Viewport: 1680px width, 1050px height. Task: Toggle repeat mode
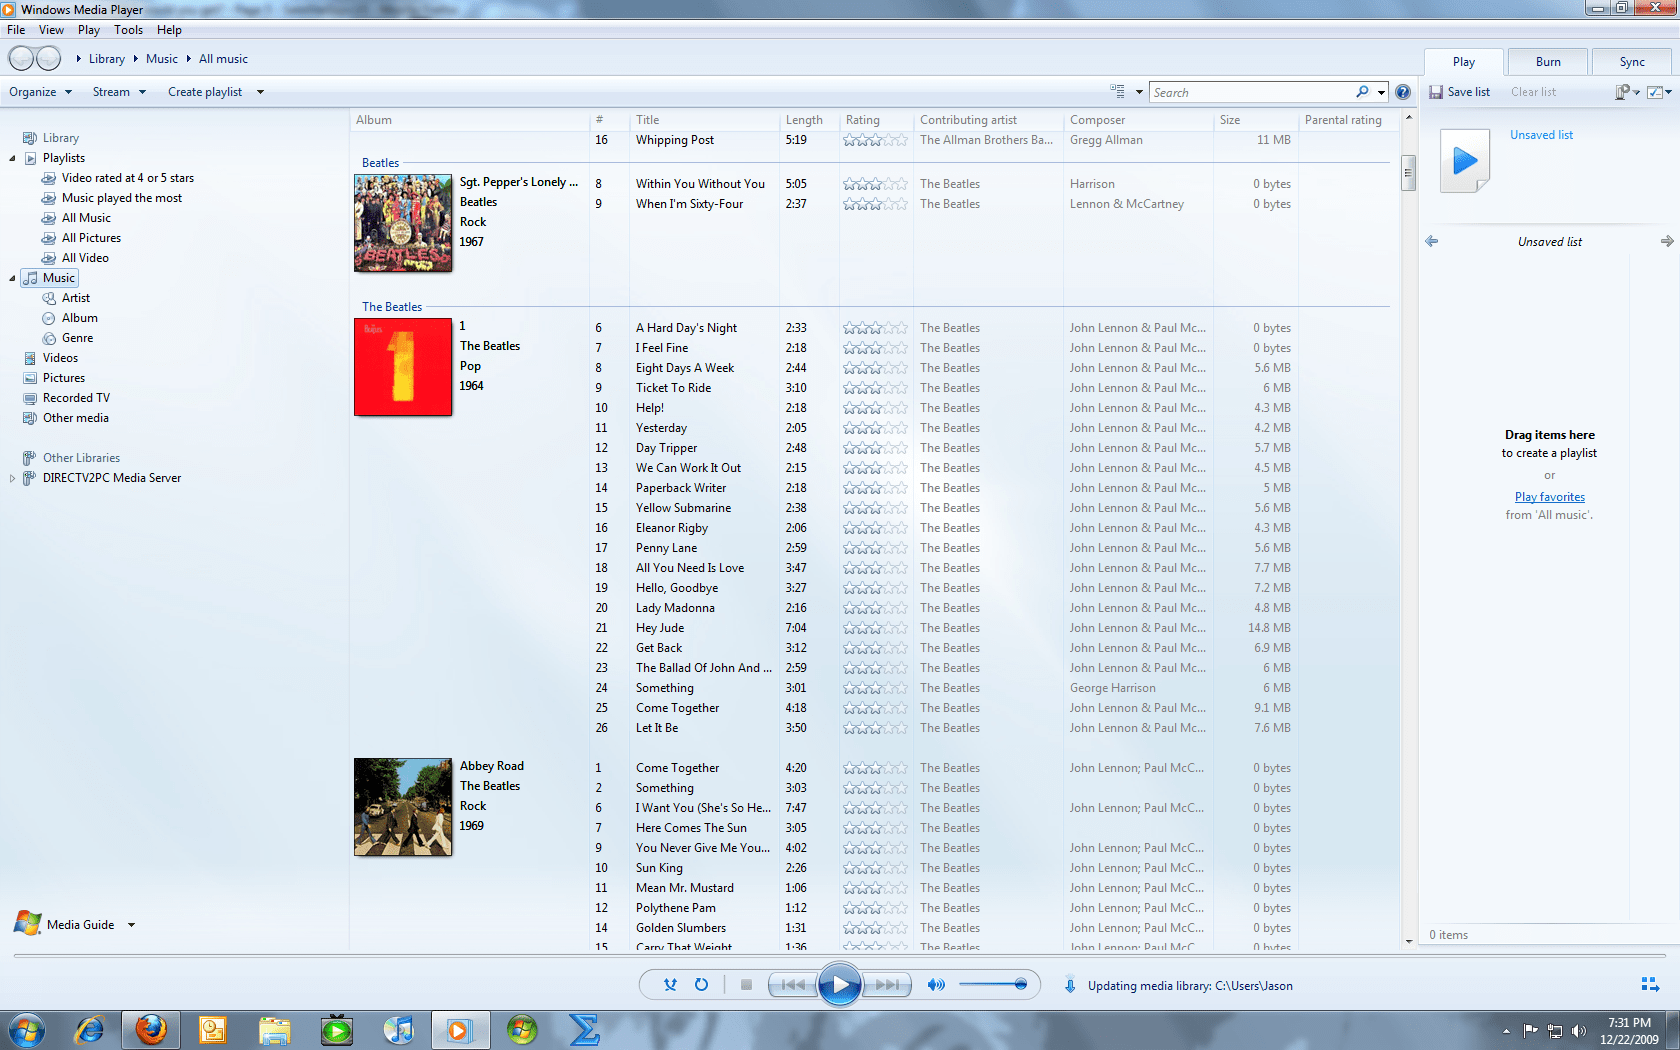[x=701, y=985]
